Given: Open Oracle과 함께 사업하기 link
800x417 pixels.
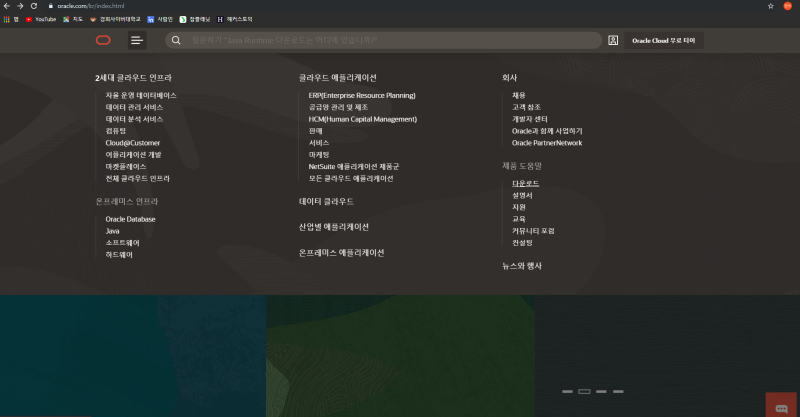Looking at the screenshot, I should [x=547, y=131].
